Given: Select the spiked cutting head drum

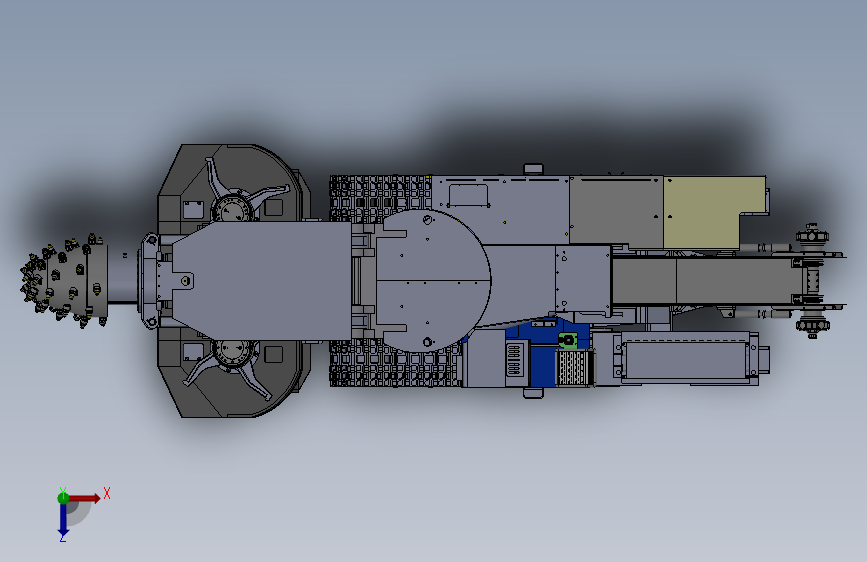Looking at the screenshot, I should click(64, 281).
